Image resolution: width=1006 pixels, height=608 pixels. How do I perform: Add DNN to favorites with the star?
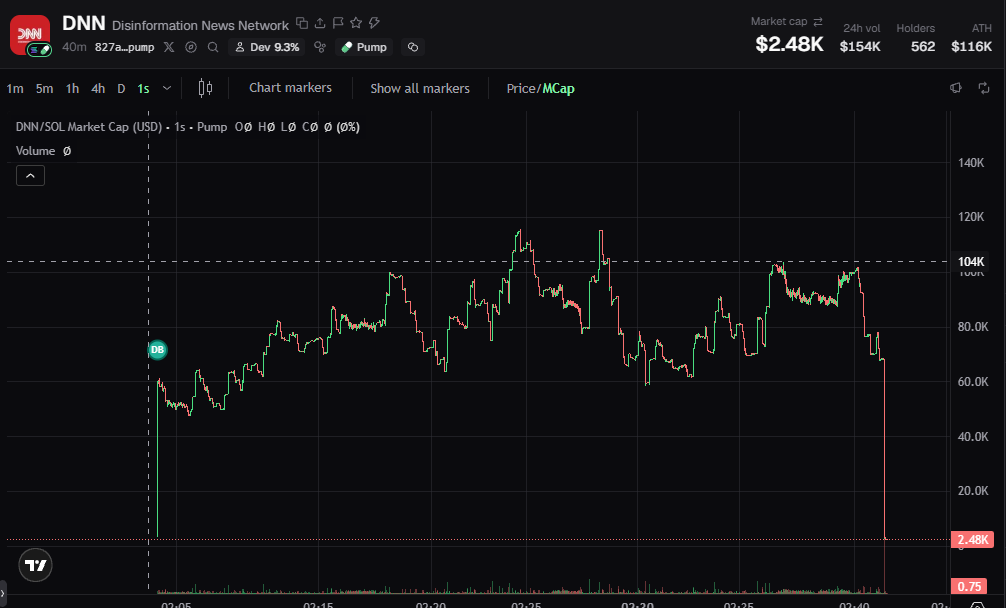pyautogui.click(x=356, y=23)
